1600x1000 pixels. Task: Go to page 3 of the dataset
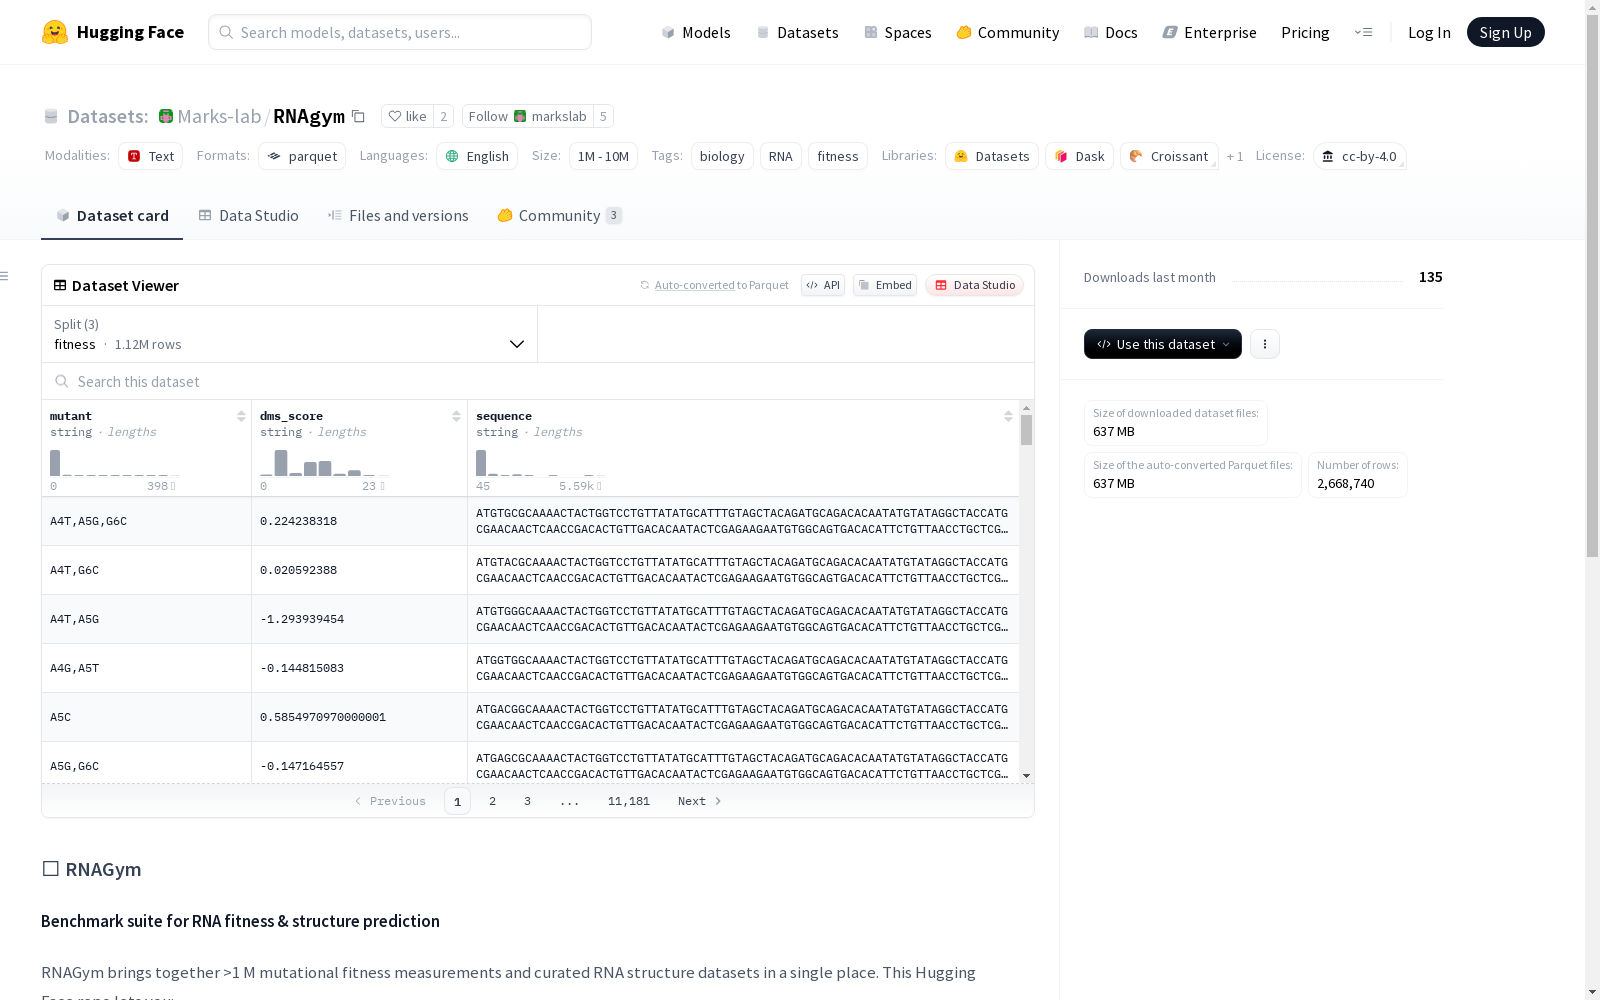(527, 801)
